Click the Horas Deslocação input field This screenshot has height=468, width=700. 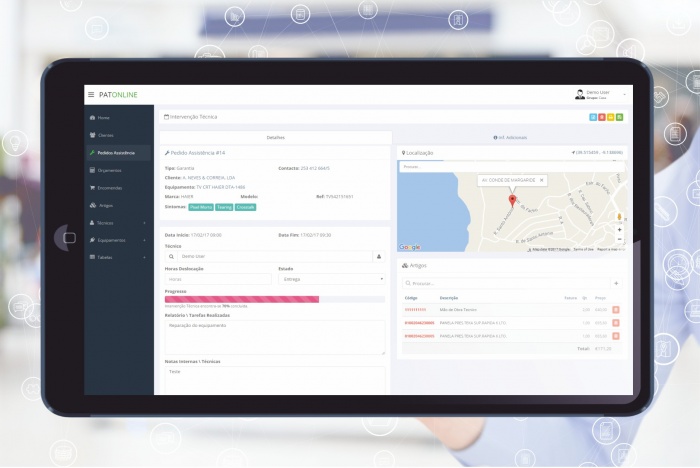tap(217, 279)
